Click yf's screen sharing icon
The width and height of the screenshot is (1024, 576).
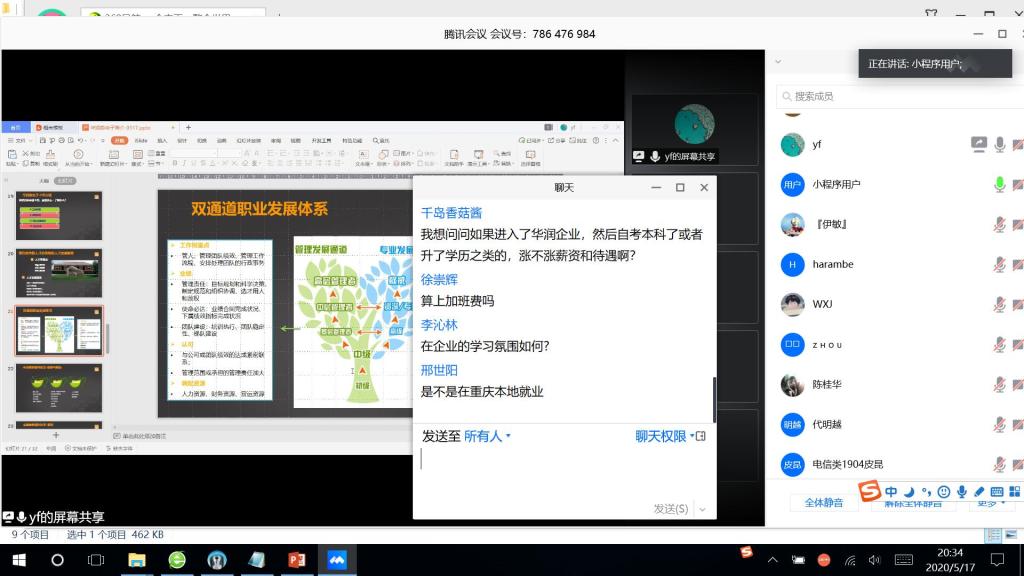979,144
